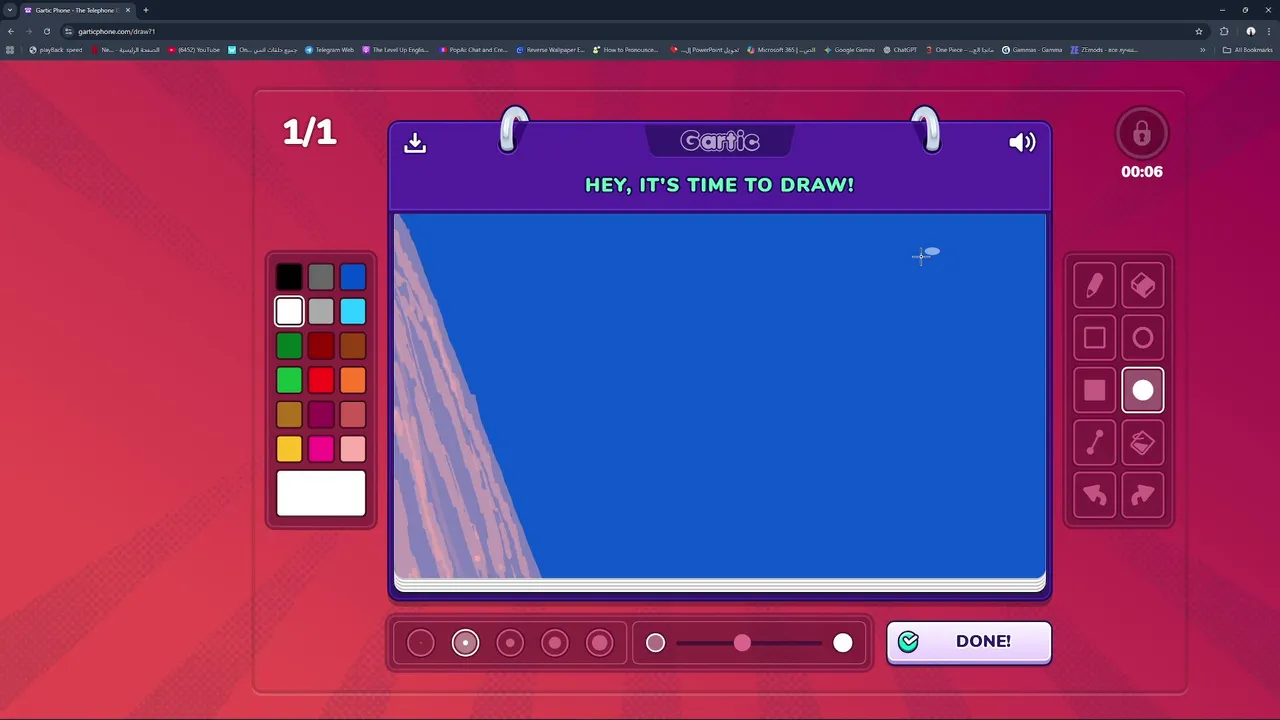Choose the outlined ellipse tool
This screenshot has width=1280, height=720.
[1143, 339]
